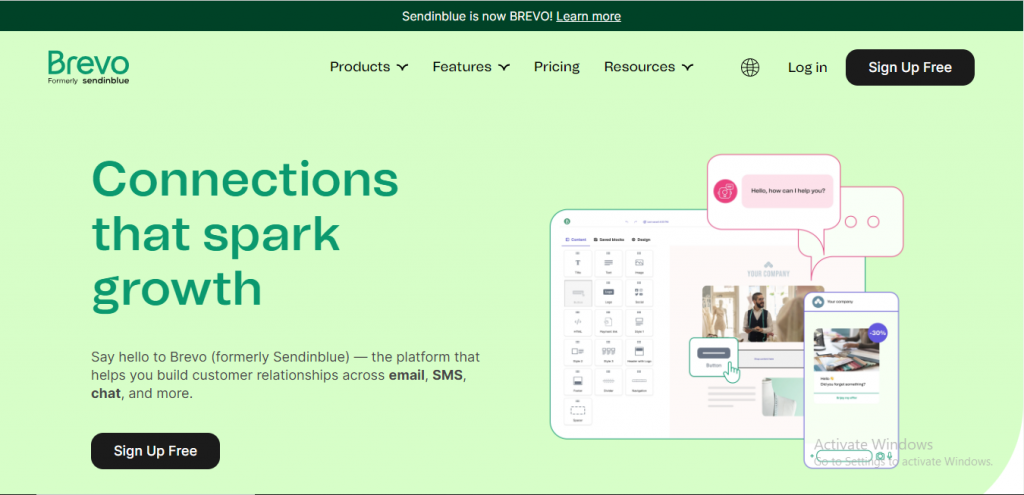This screenshot has height=495, width=1024.
Task: Click Sign Up Free in the header
Action: [910, 67]
